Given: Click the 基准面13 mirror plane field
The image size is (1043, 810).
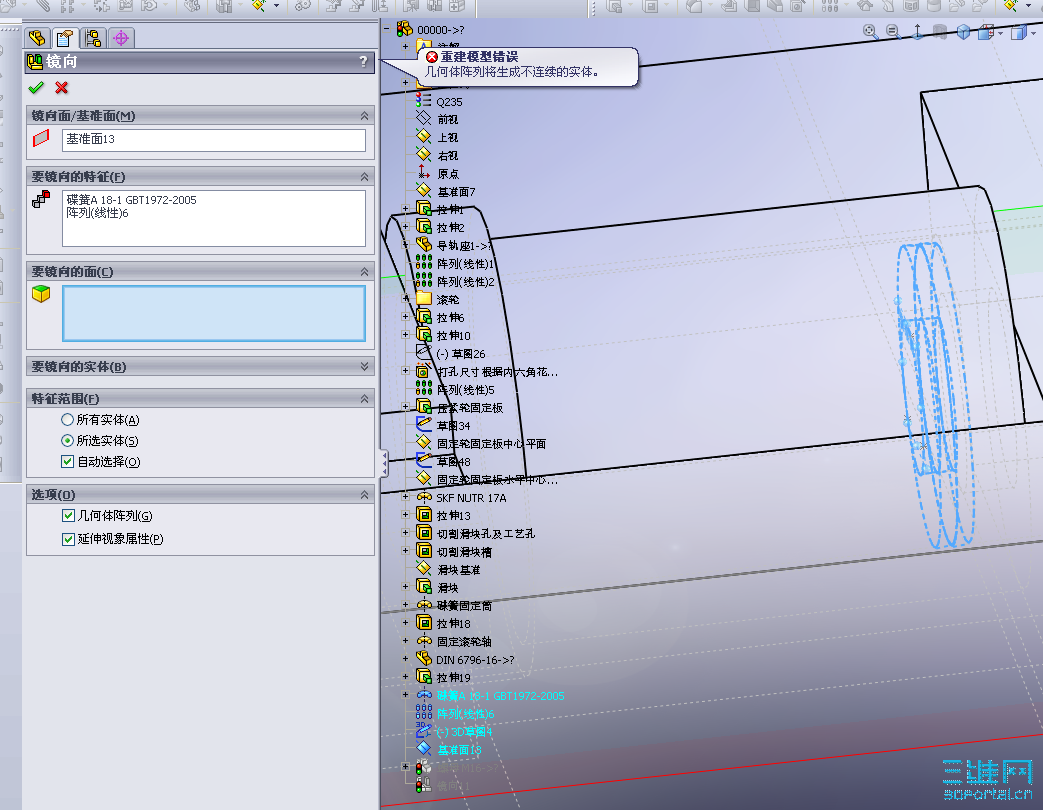Looking at the screenshot, I should (x=214, y=140).
